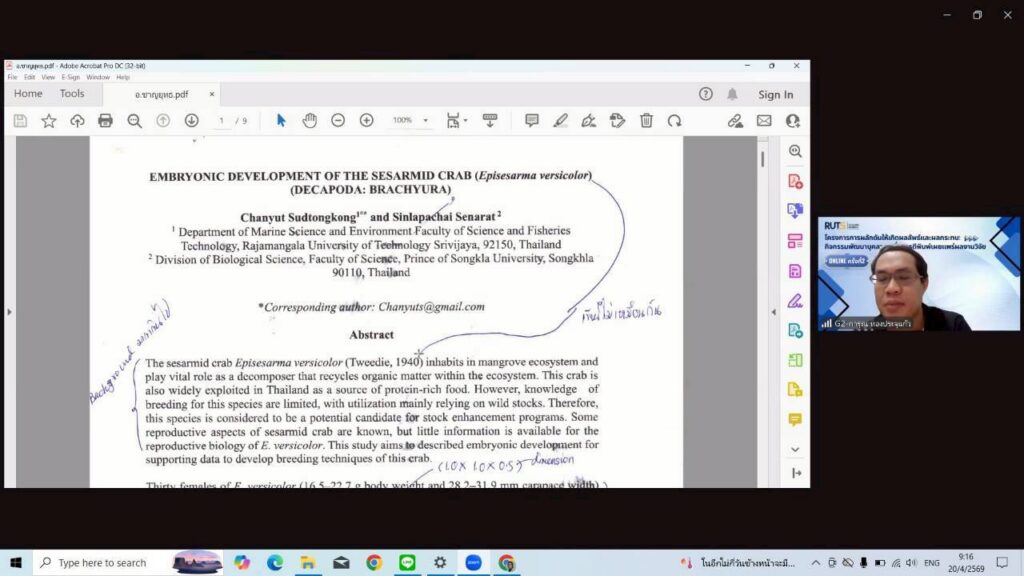Open the E-Sign menu
Screen dimensions: 1024x576
tap(70, 77)
